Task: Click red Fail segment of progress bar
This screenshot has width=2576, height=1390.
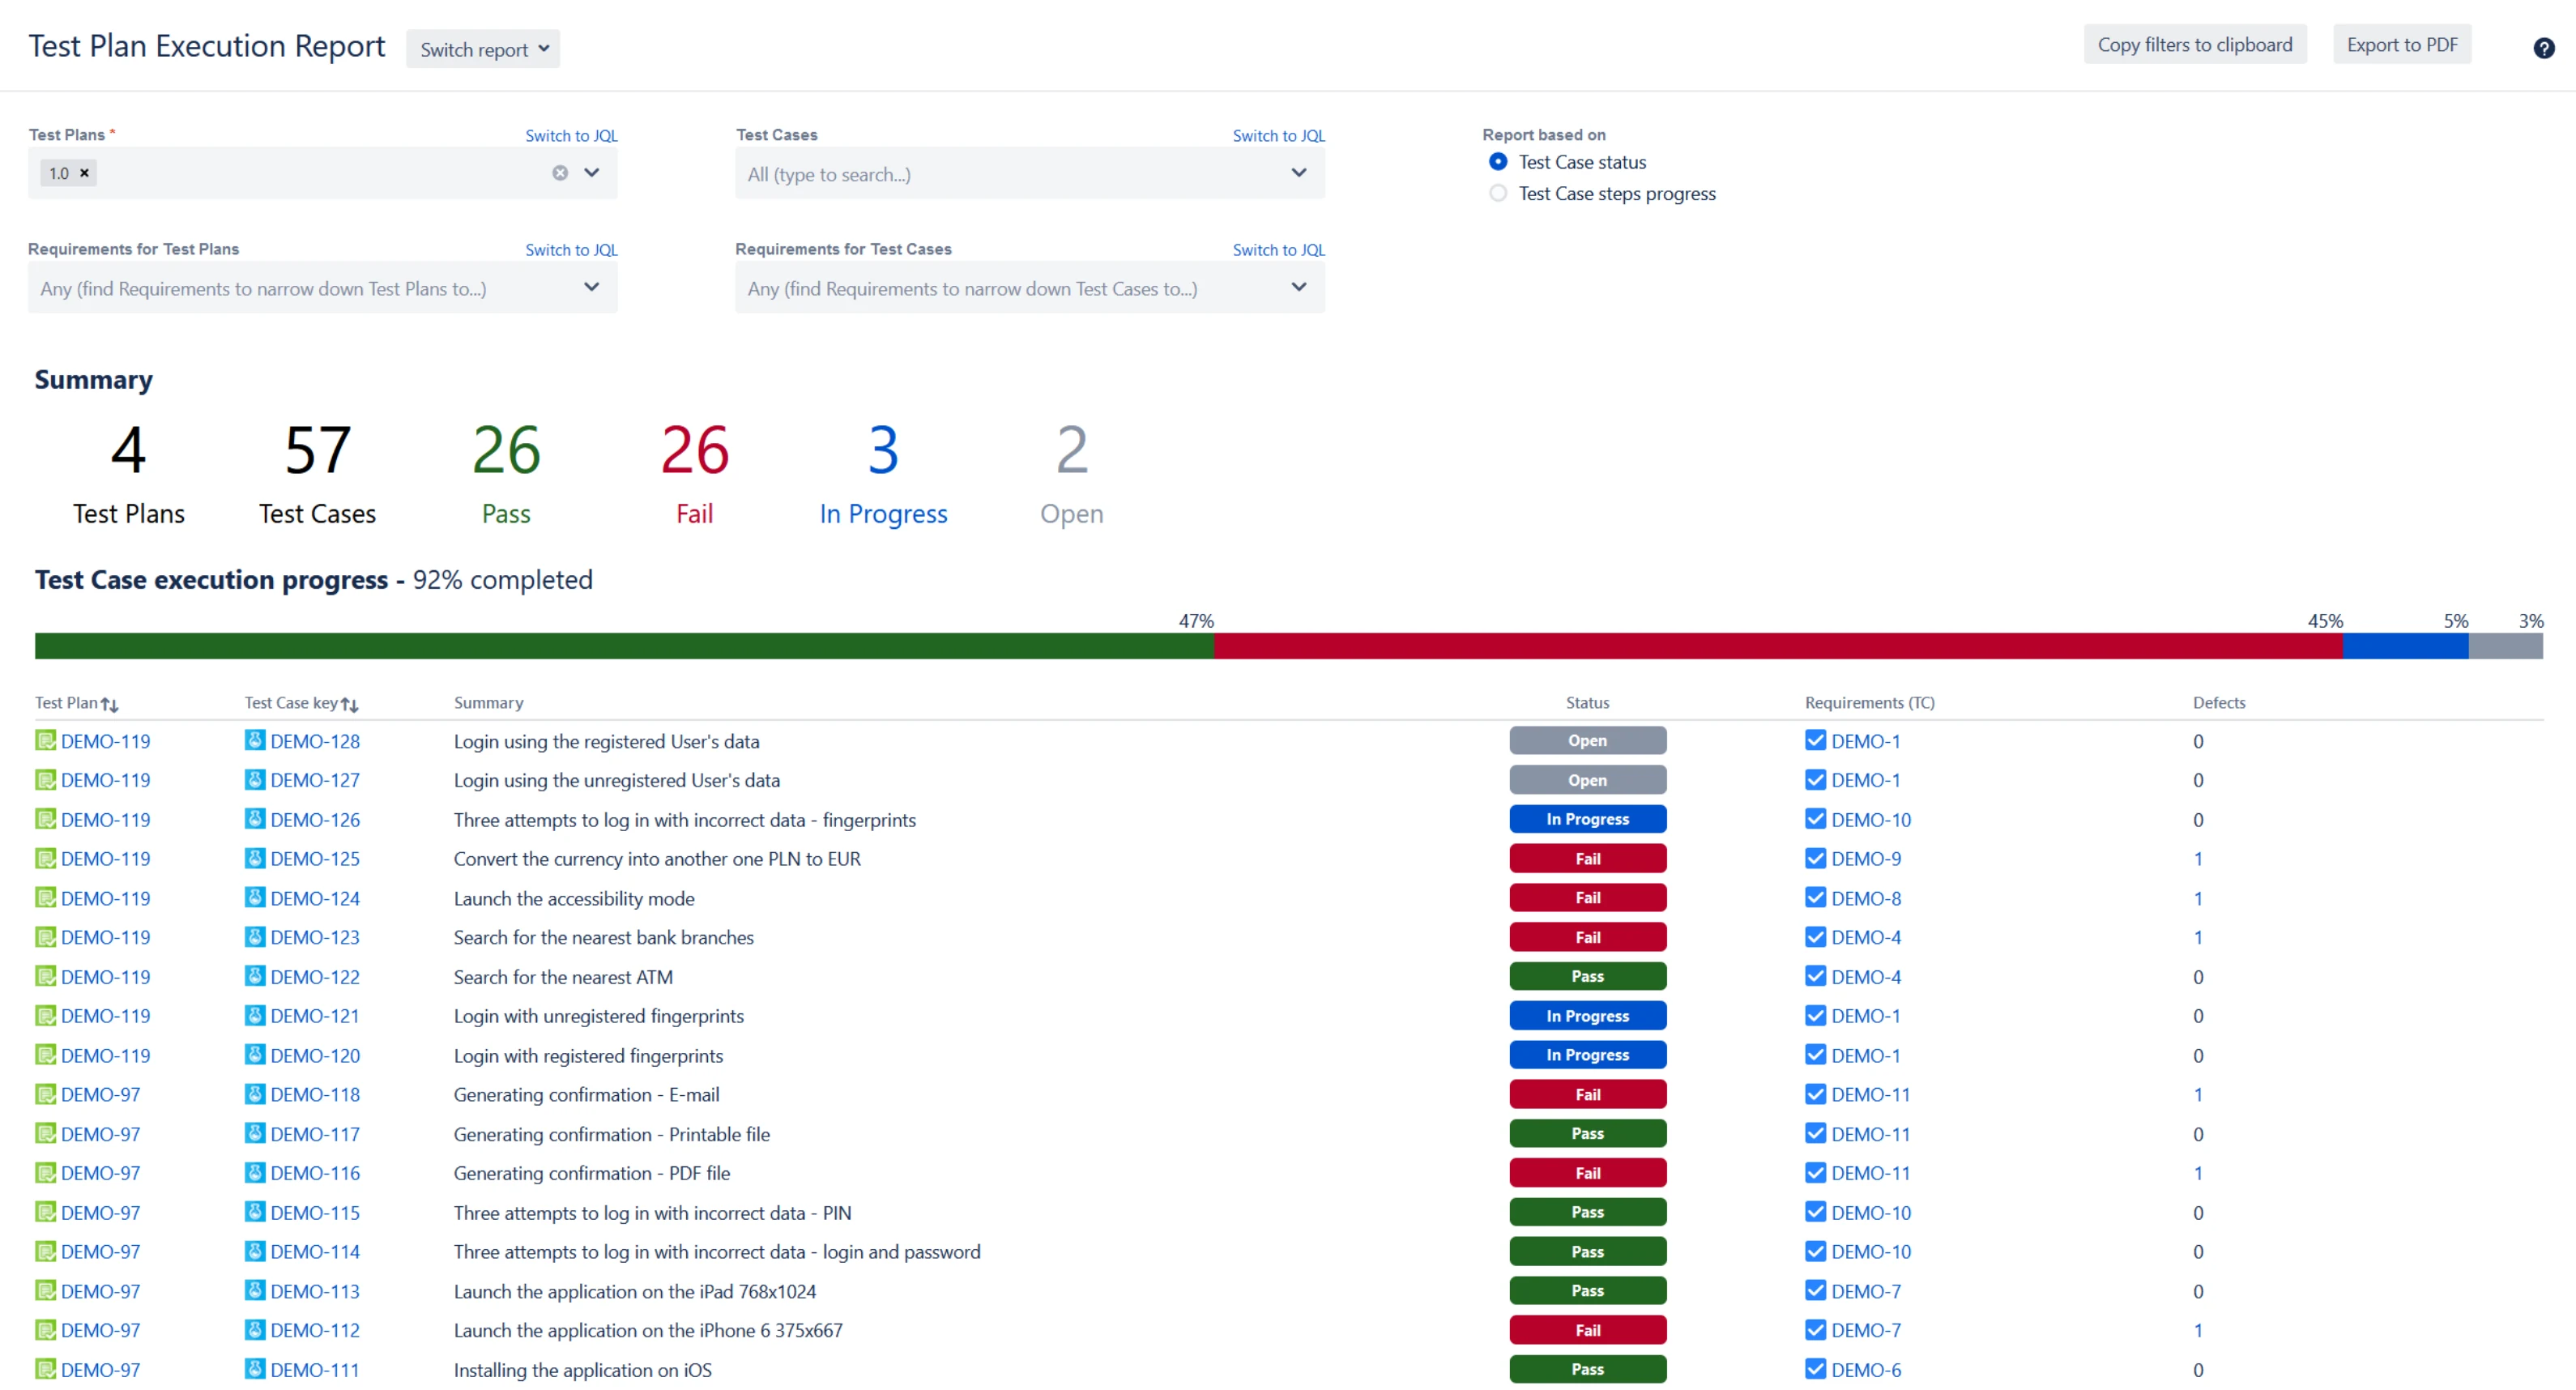Action: click(1778, 646)
